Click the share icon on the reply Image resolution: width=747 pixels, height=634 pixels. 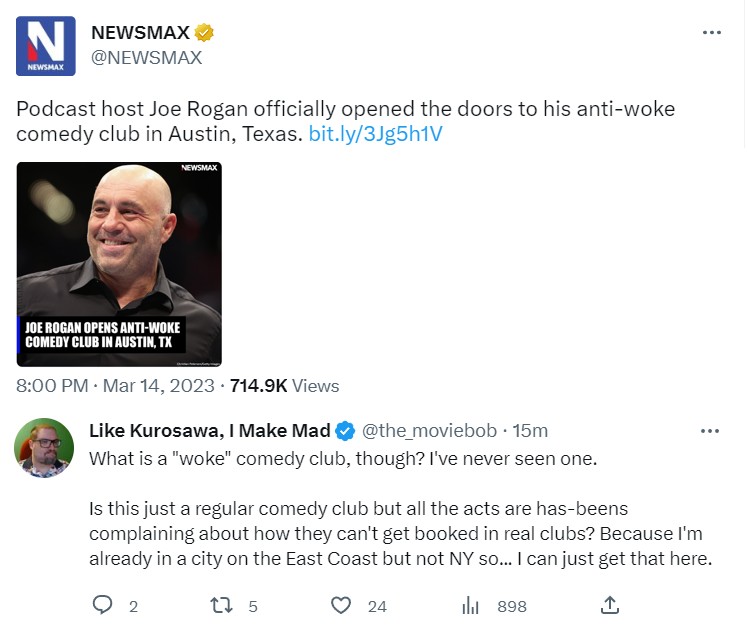coord(609,605)
